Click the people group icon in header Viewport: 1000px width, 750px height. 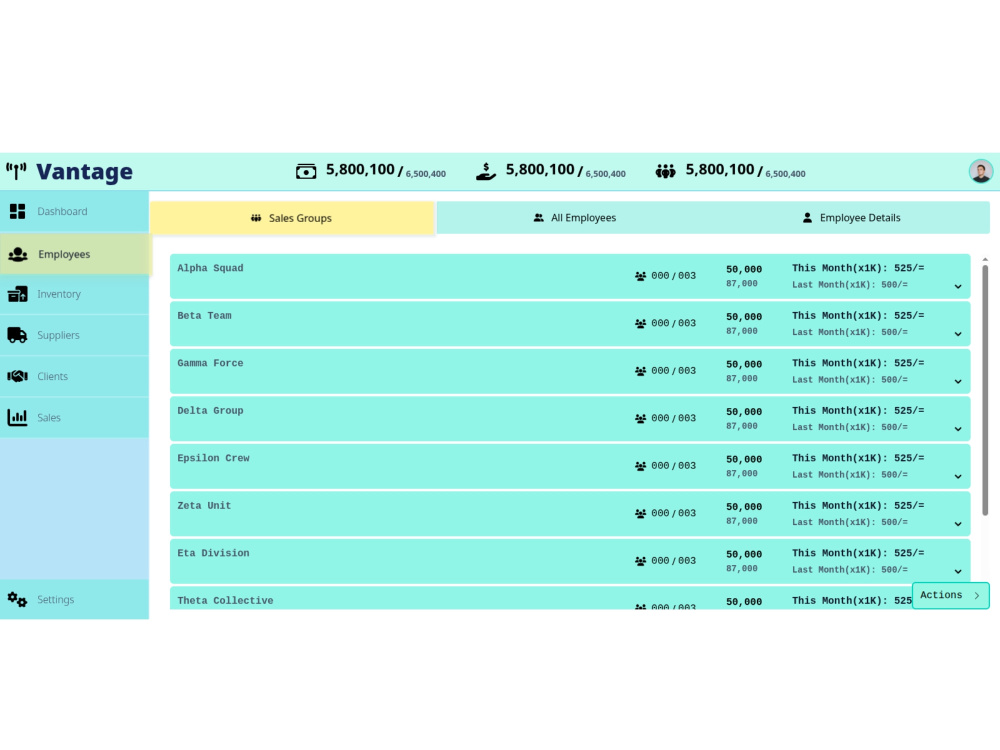click(x=665, y=172)
